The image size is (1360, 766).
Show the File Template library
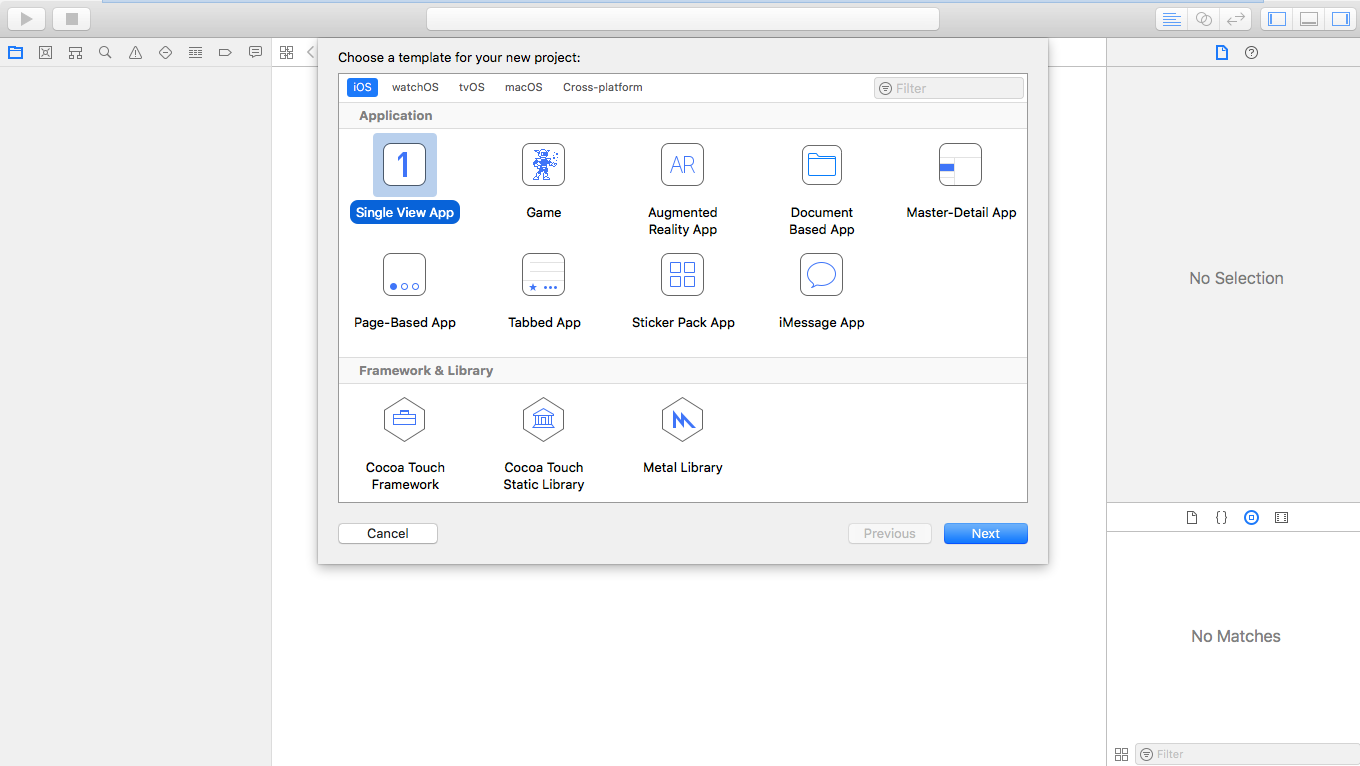1191,518
